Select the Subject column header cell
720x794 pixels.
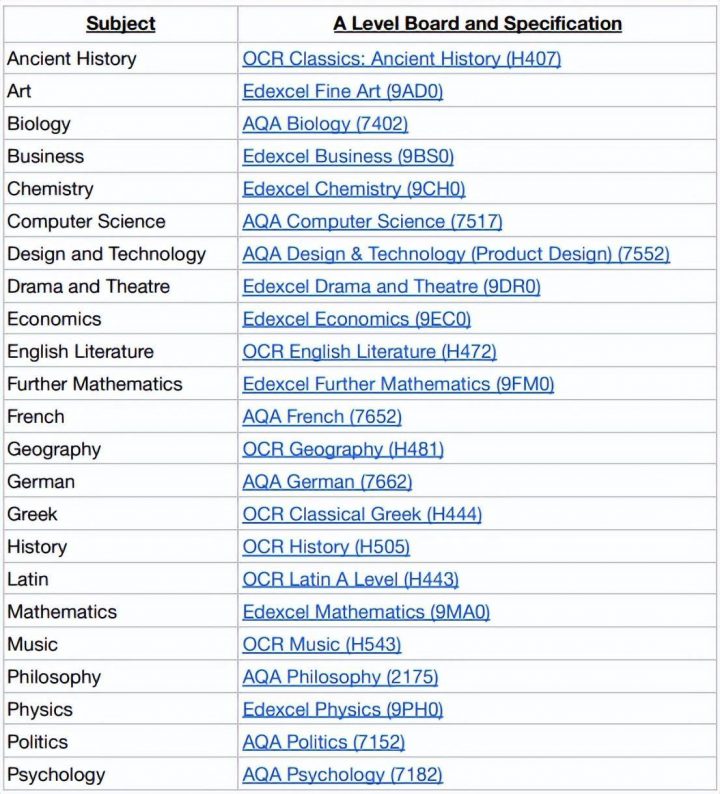[120, 24]
